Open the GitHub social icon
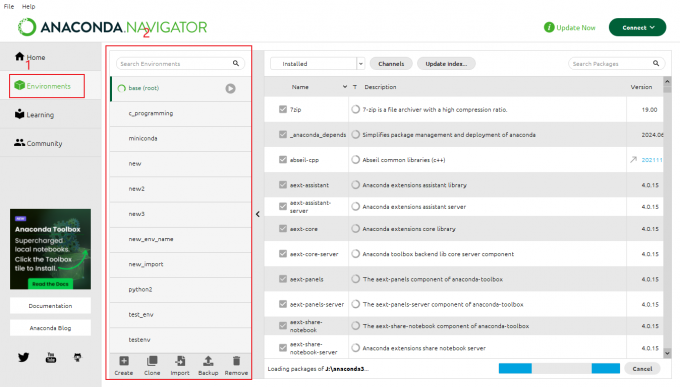Viewport: 680px width, 387px height. (x=77, y=357)
